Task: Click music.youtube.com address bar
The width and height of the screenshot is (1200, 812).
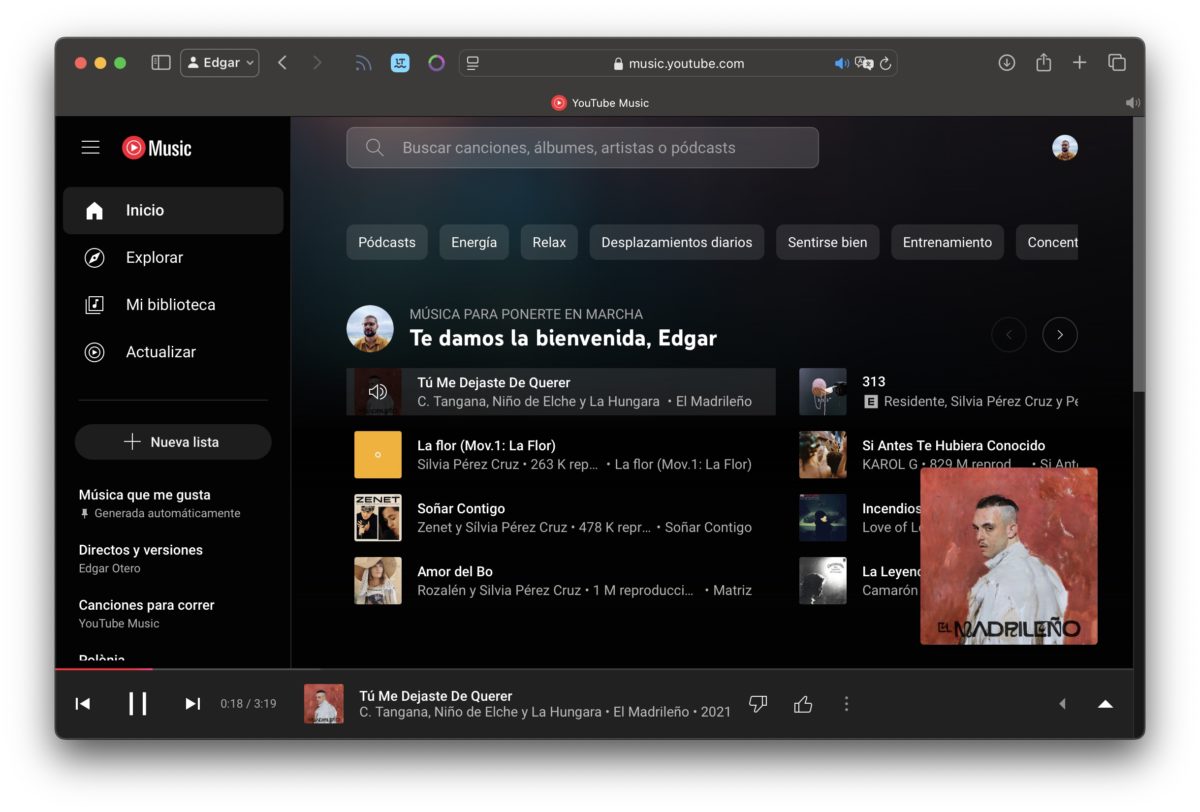Action: click(678, 63)
